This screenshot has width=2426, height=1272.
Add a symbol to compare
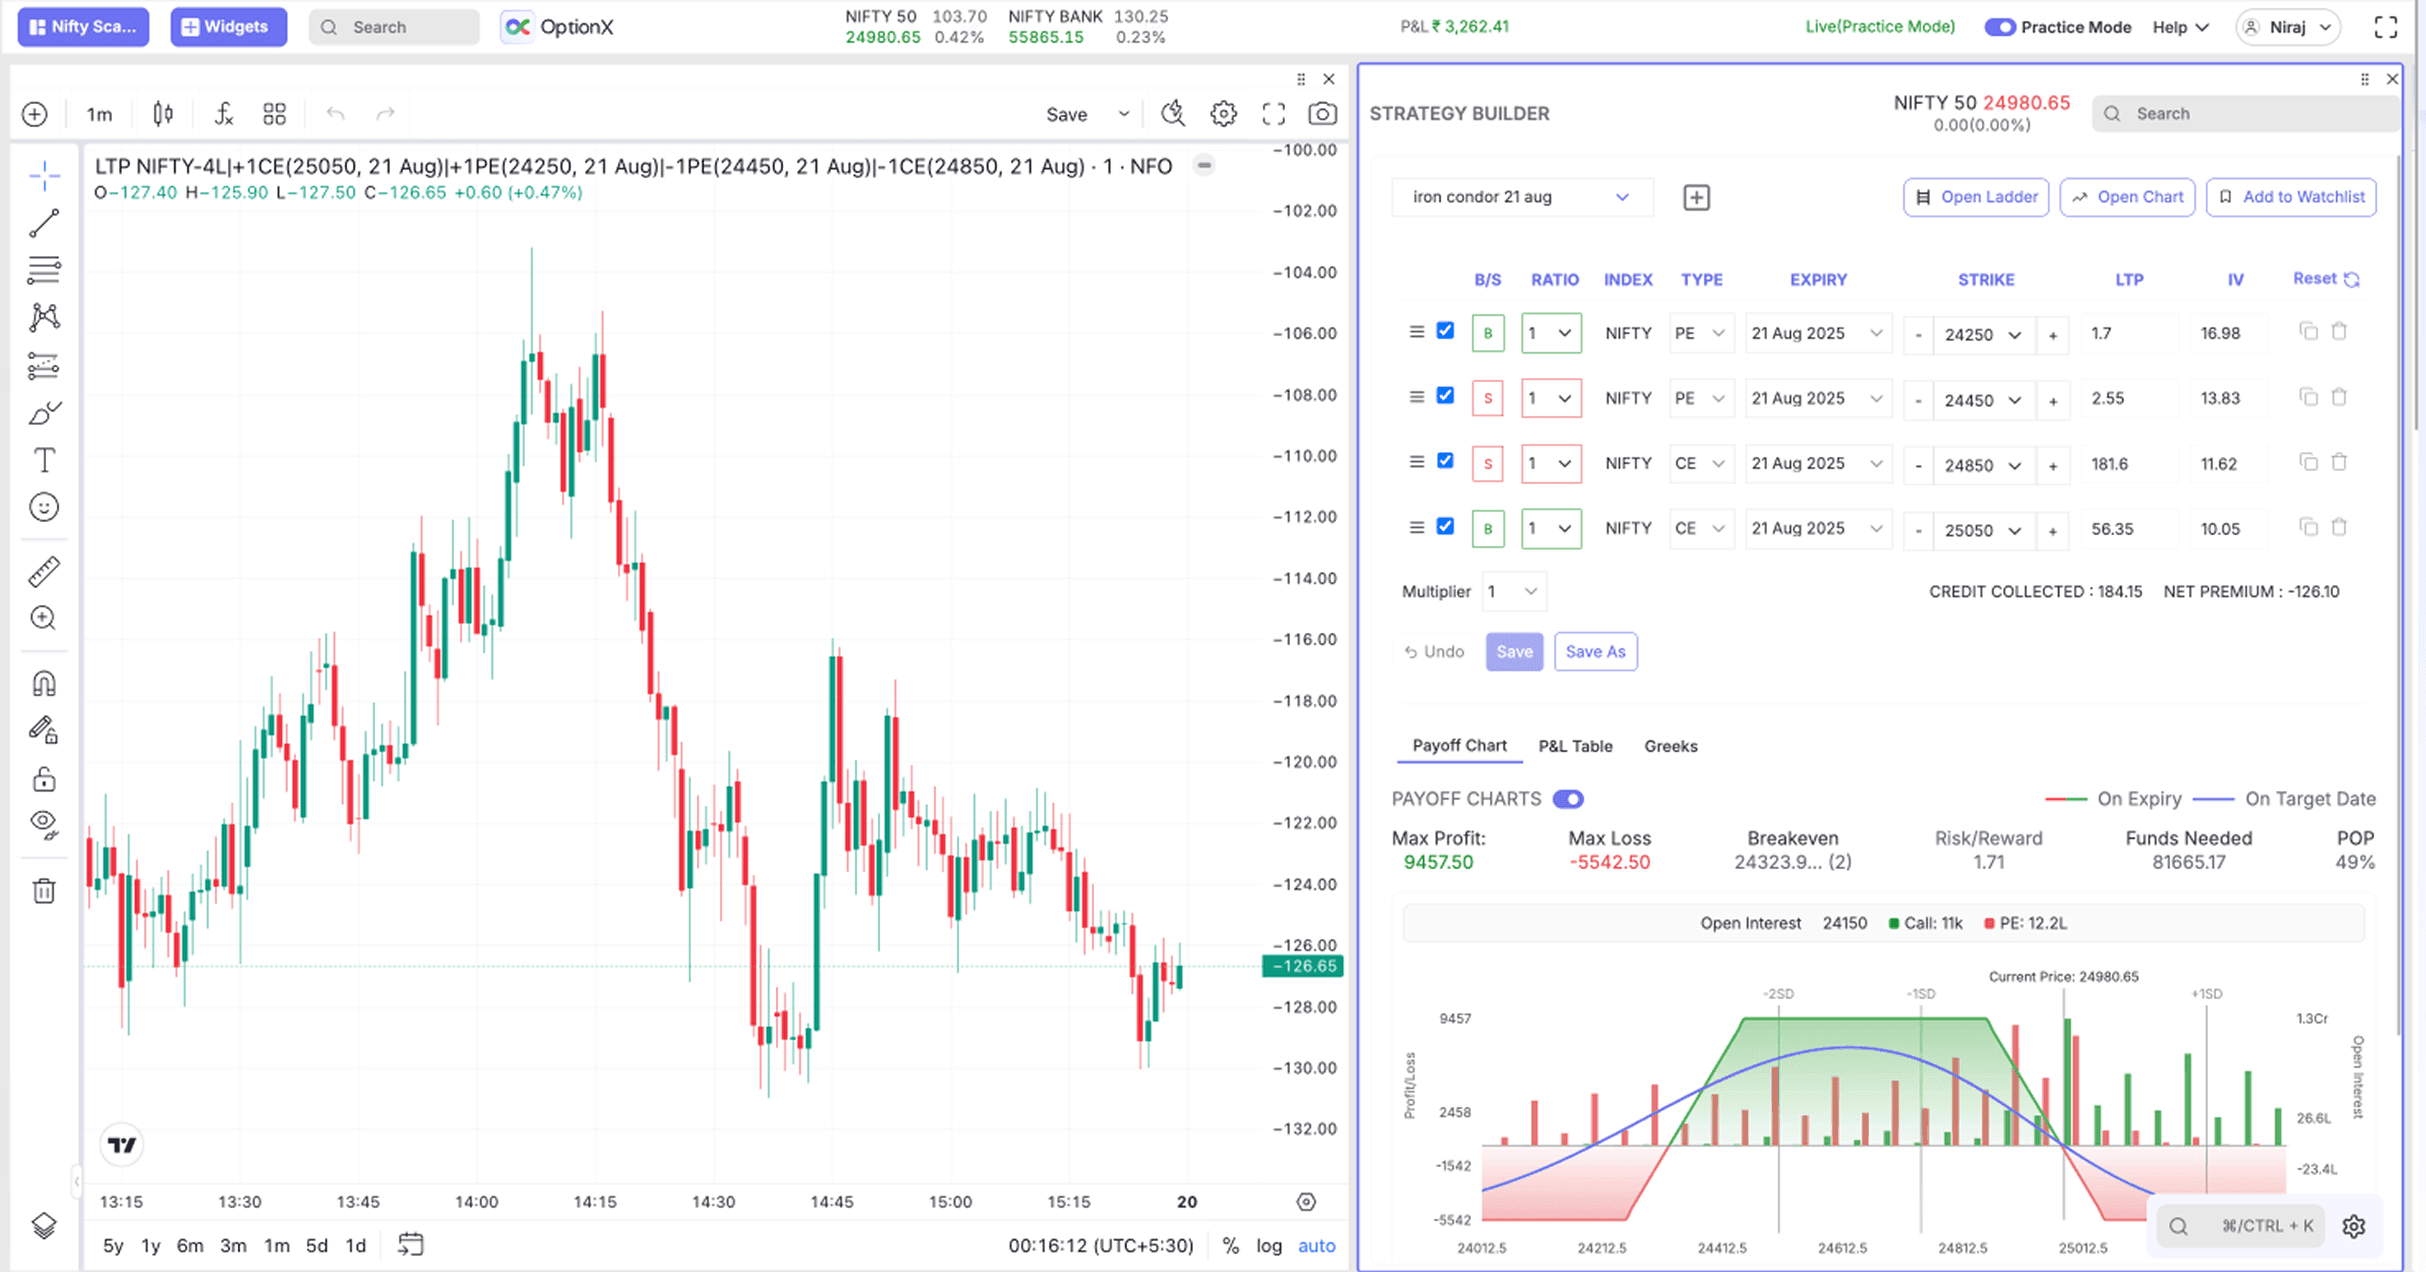(x=35, y=114)
